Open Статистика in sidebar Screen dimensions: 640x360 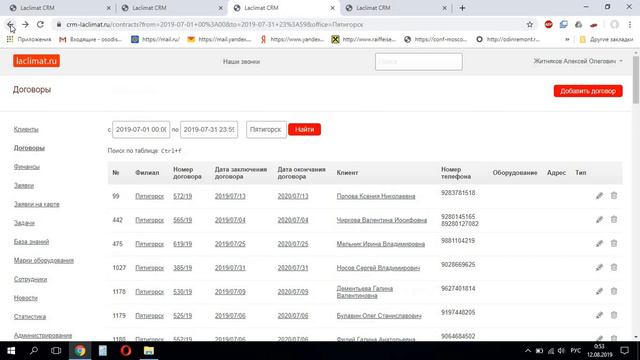[x=30, y=317]
